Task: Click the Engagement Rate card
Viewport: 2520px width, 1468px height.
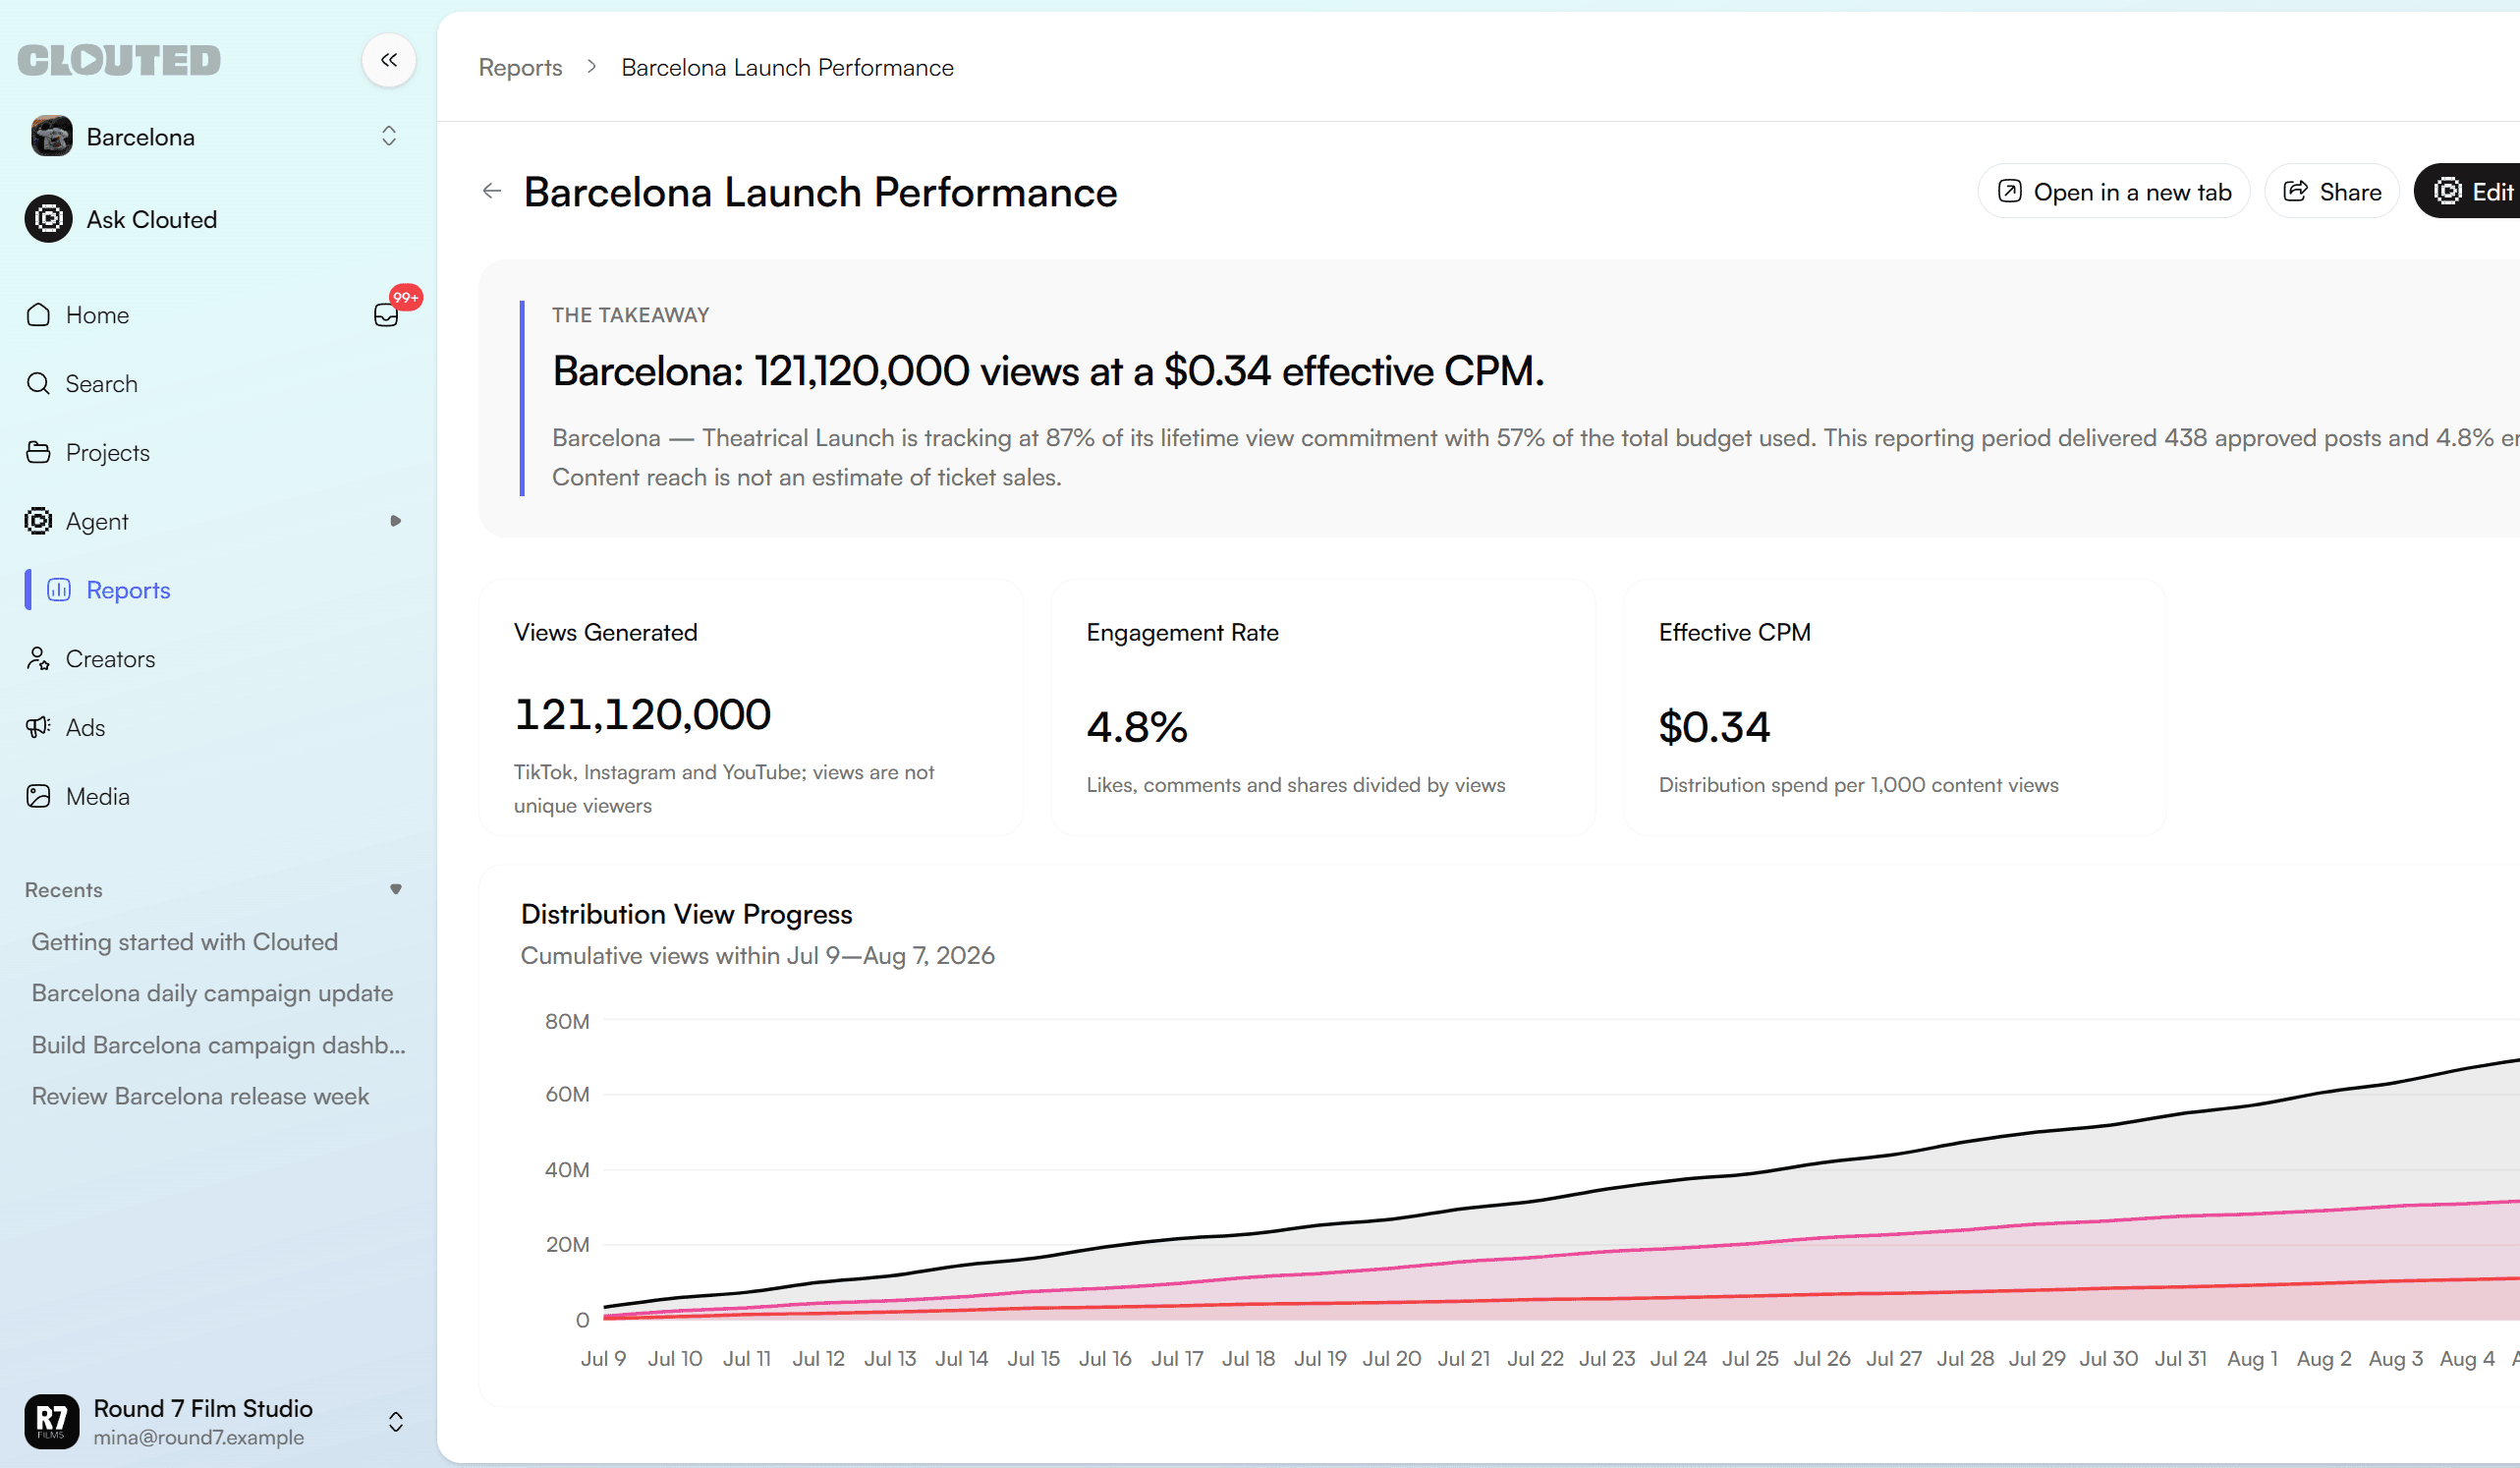Action: (1323, 708)
